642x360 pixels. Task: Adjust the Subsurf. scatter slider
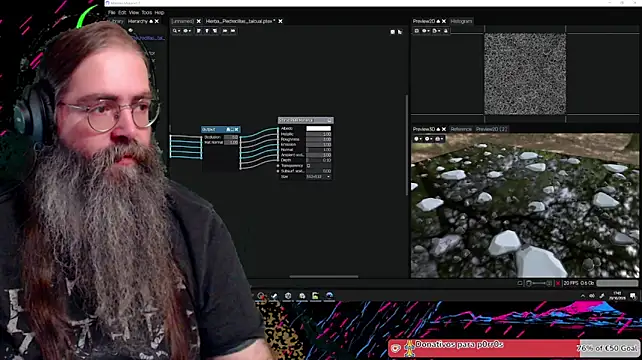319,171
